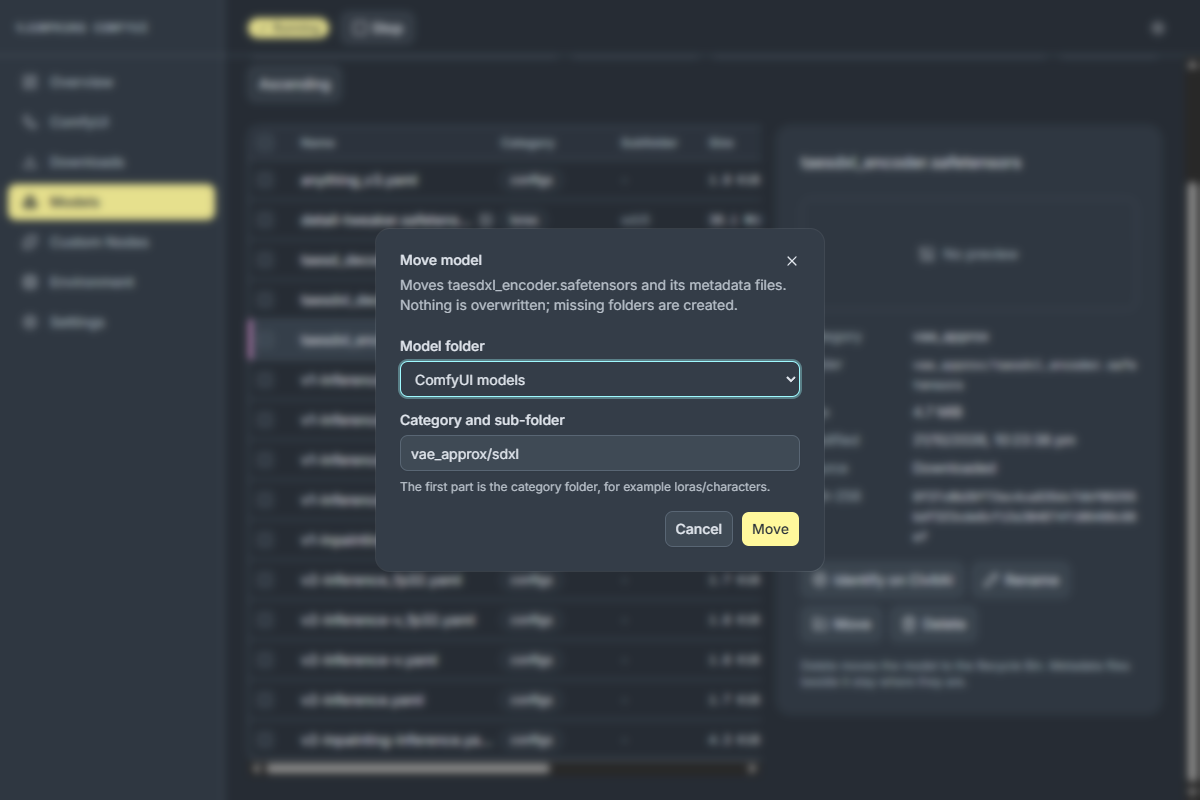Cancel the move model dialog
This screenshot has height=800, width=1200.
coord(698,529)
